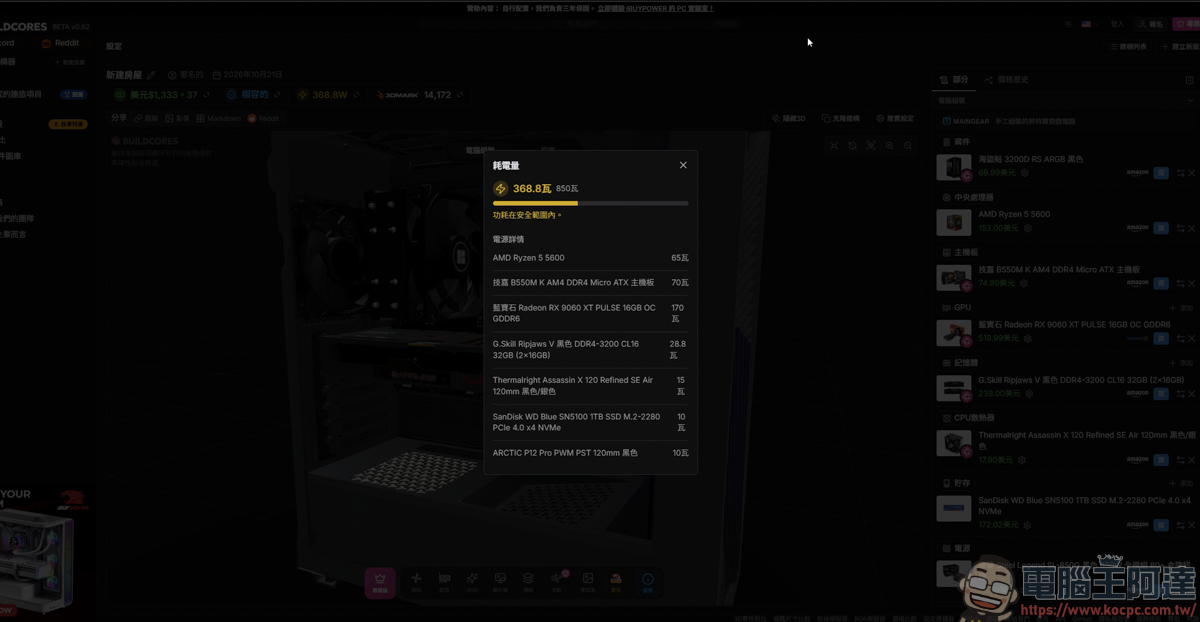Screen dimensions: 1200x622
Task: Click the 報名 sign-up button
Action: coord(1151,23)
